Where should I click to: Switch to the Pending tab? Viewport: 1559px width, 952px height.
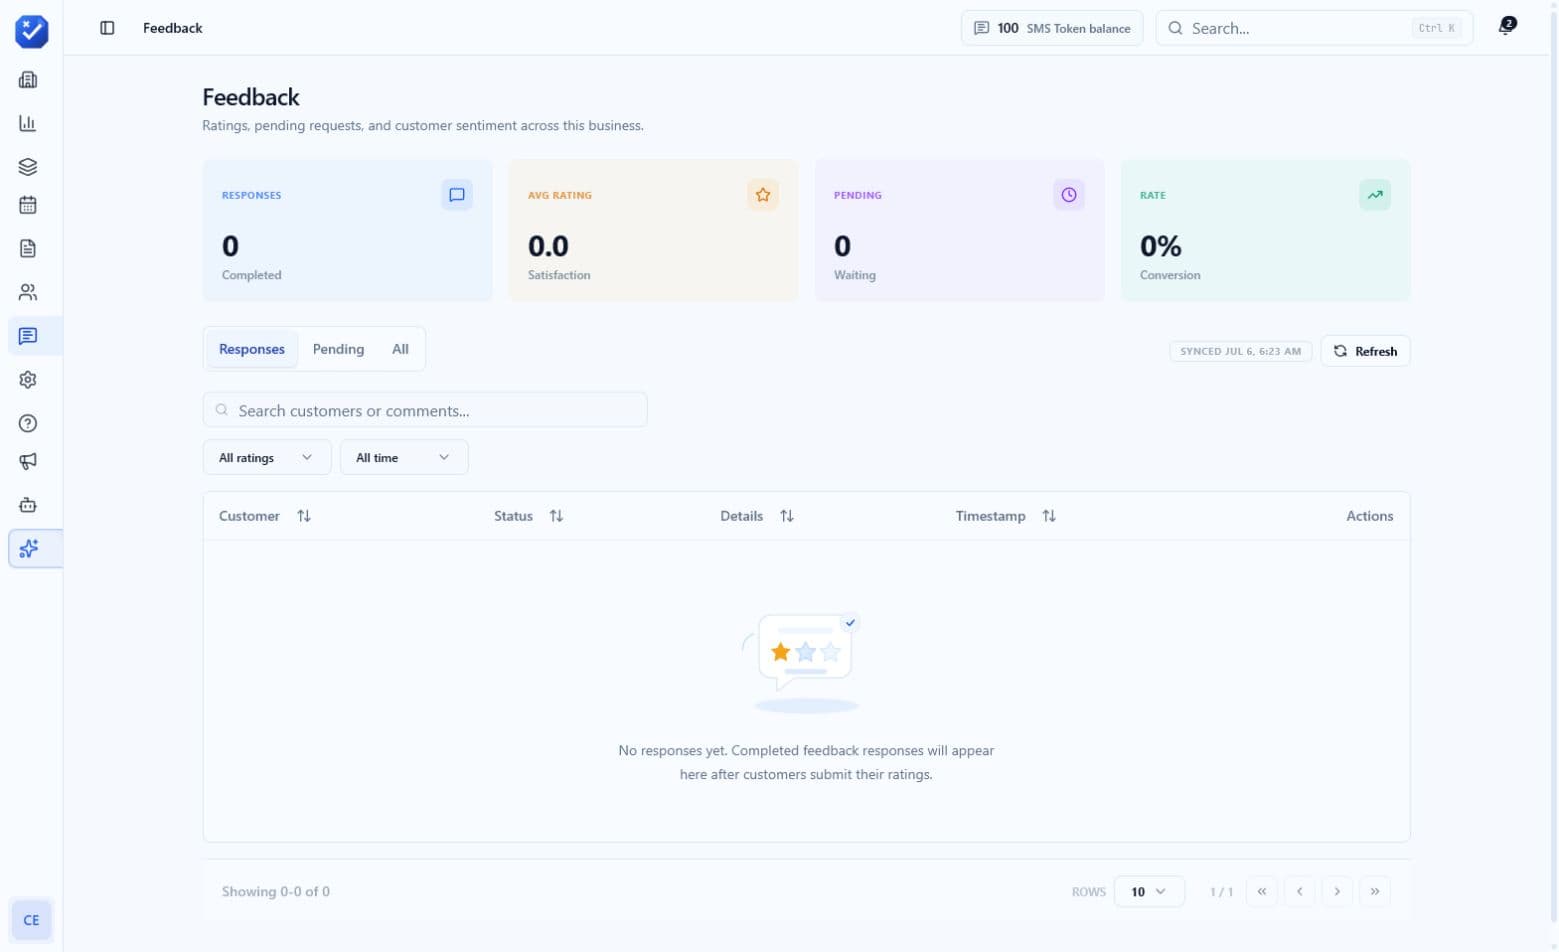pos(338,349)
